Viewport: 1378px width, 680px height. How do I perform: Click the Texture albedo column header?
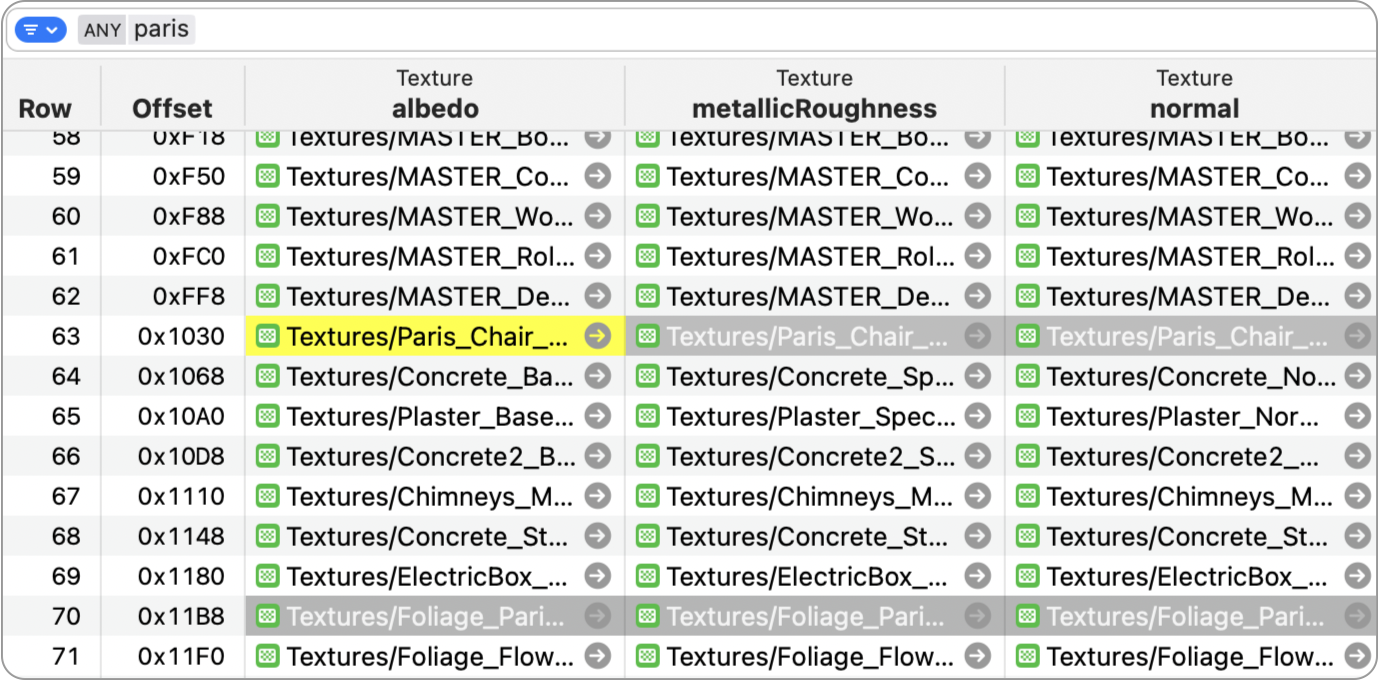(435, 94)
